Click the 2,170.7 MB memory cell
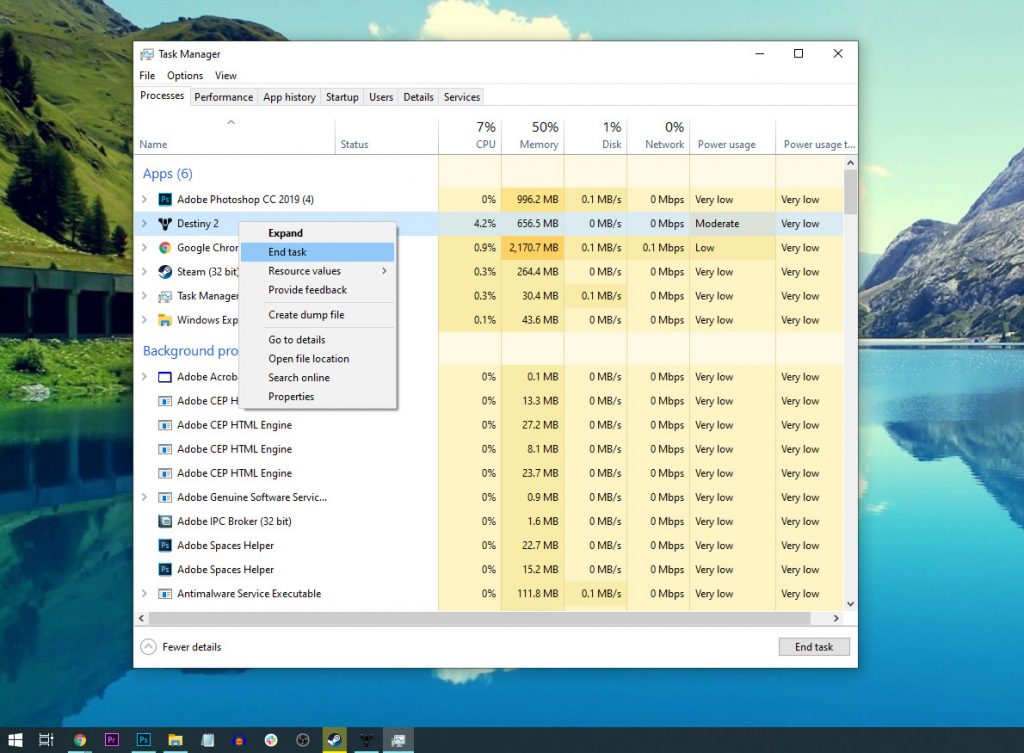The height and width of the screenshot is (753, 1024). [x=534, y=248]
